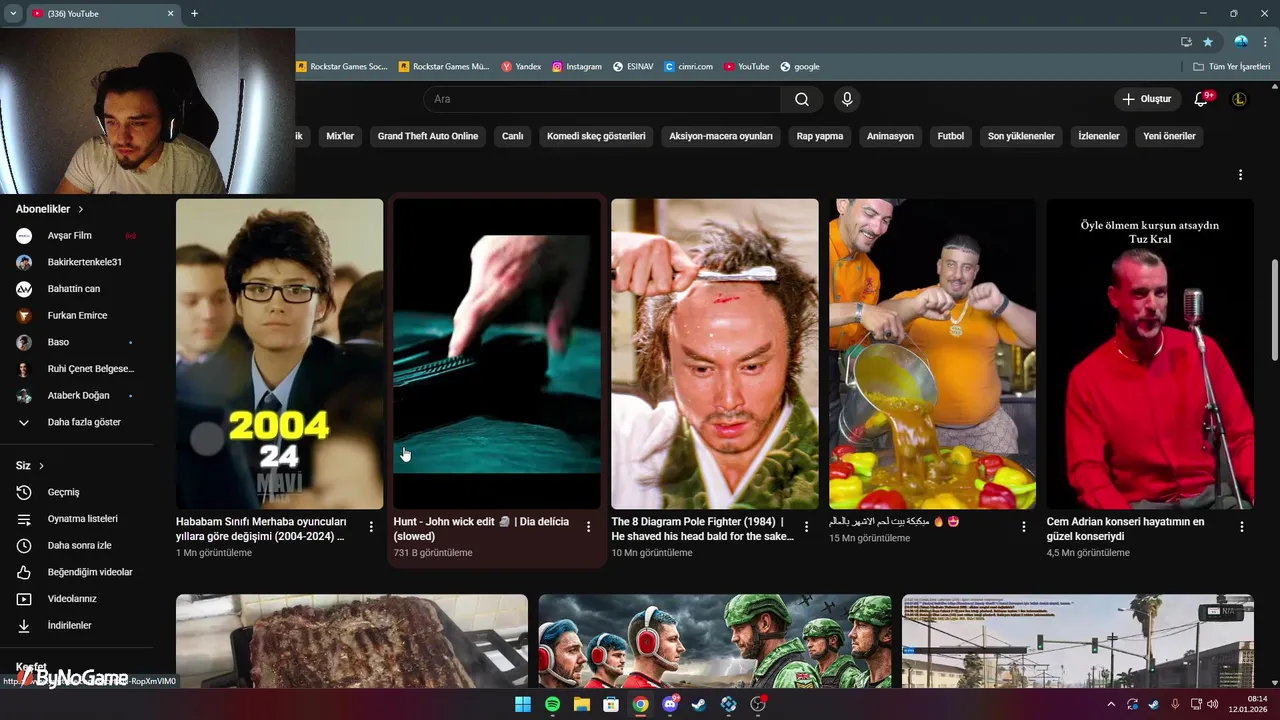The height and width of the screenshot is (720, 1280).
Task: Select the İzlenenler filter chip
Action: coord(1099,136)
